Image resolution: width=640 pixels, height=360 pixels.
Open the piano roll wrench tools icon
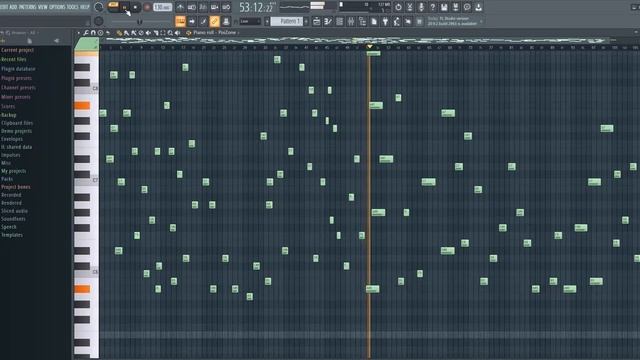tap(86, 33)
